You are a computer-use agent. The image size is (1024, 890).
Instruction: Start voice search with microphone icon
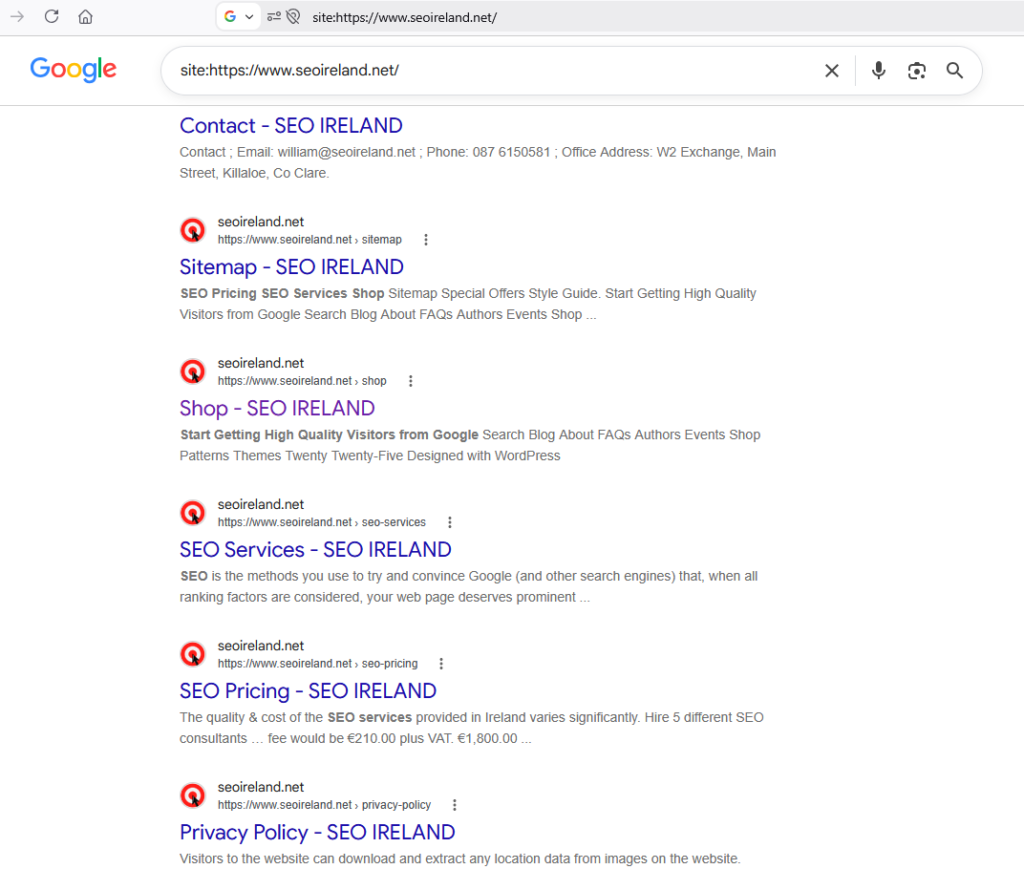[x=878, y=71]
